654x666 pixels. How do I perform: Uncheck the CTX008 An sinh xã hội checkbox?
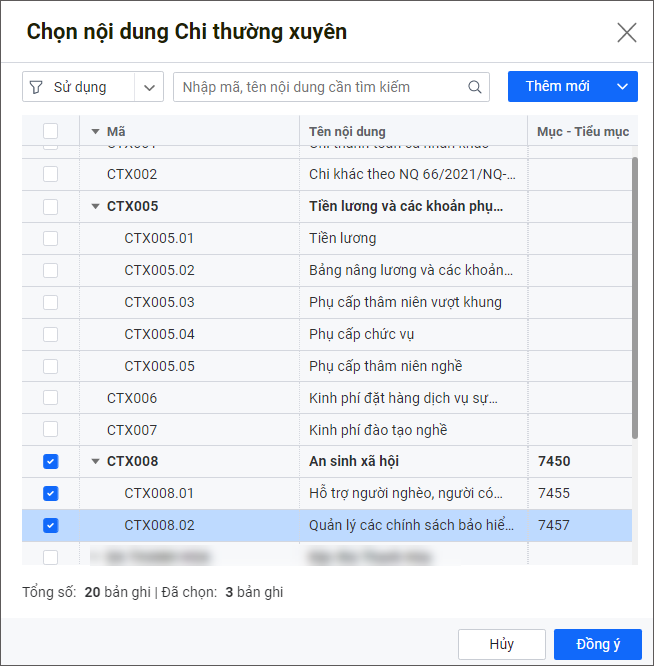click(x=51, y=462)
